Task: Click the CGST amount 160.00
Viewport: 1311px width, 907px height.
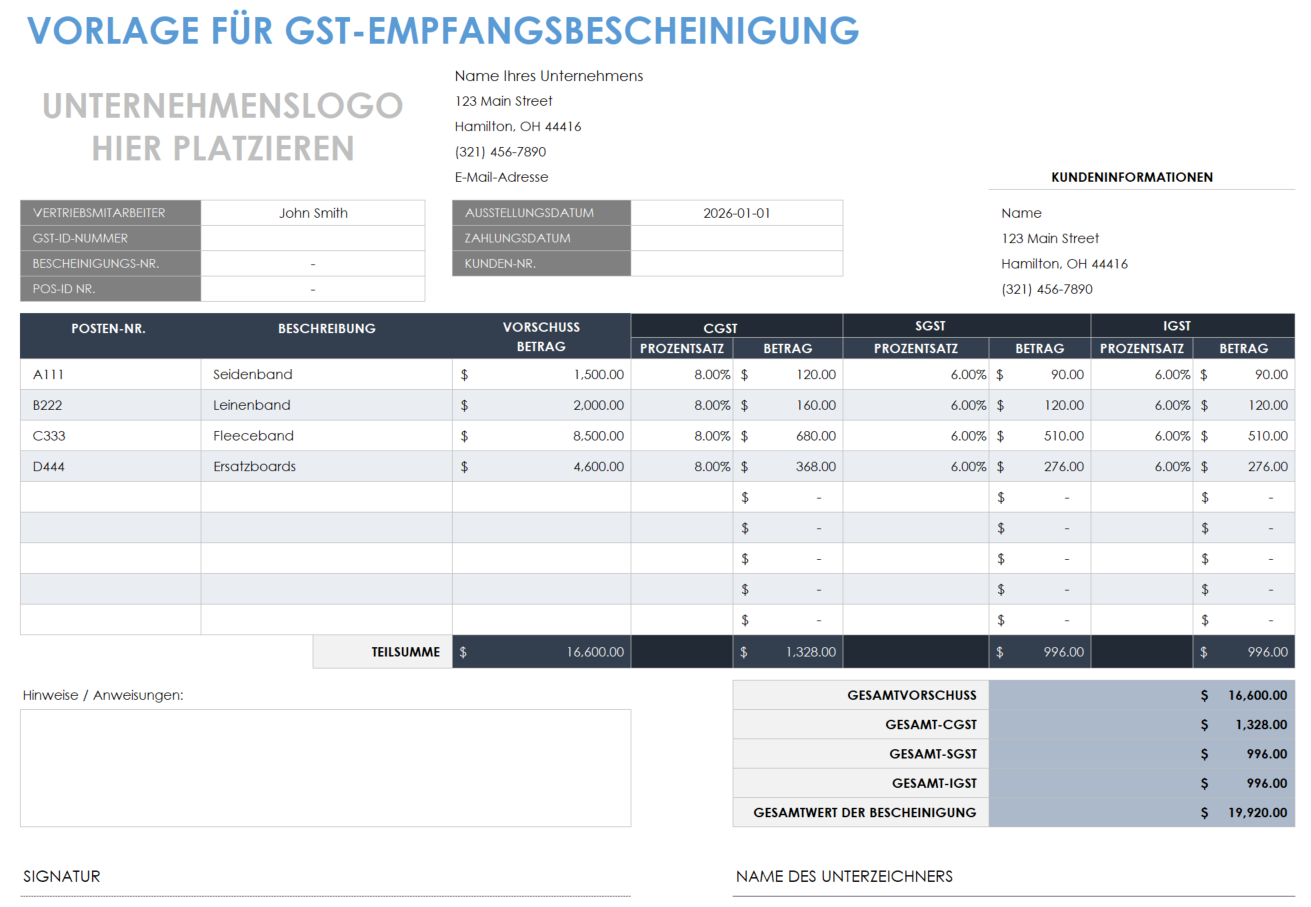Action: pos(816,405)
